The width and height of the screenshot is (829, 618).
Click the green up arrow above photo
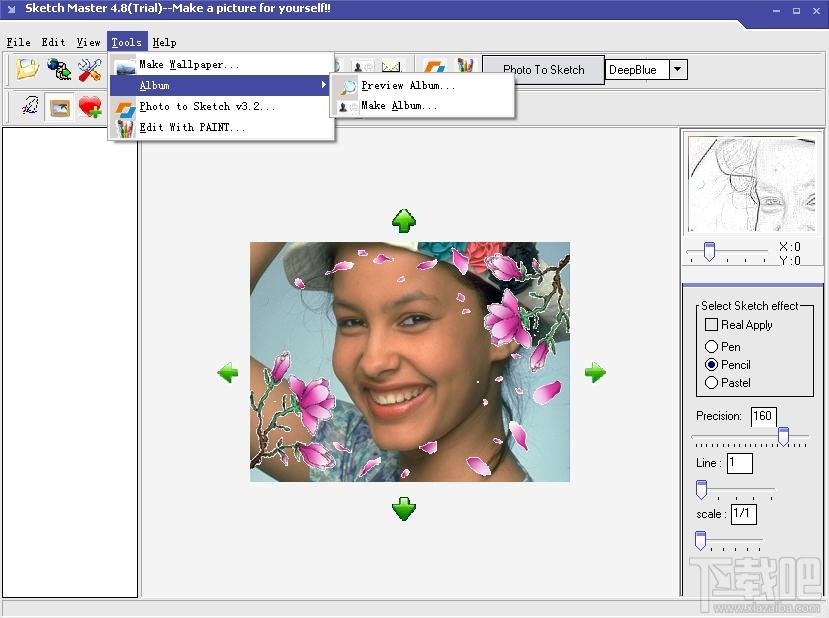click(403, 221)
